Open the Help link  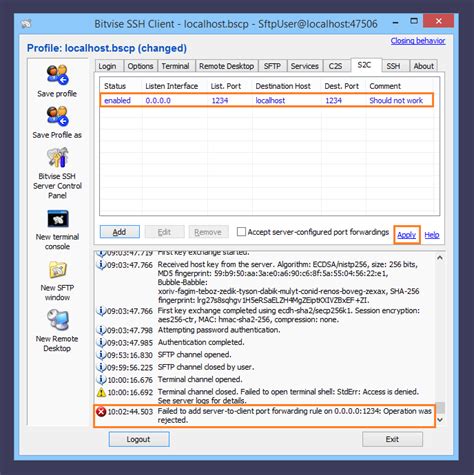(x=432, y=235)
